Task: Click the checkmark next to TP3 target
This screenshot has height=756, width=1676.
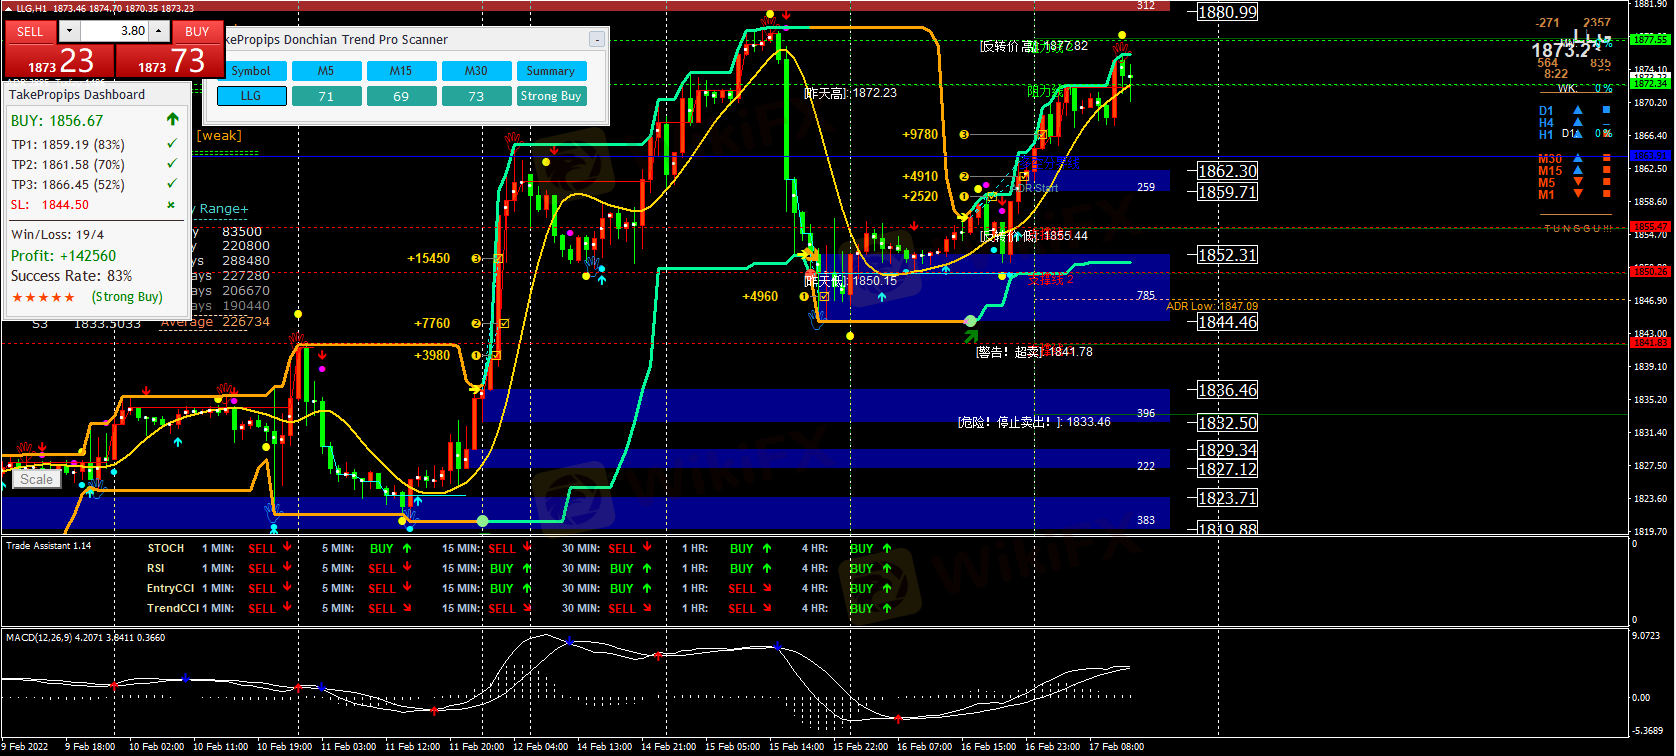Action: coord(172,184)
